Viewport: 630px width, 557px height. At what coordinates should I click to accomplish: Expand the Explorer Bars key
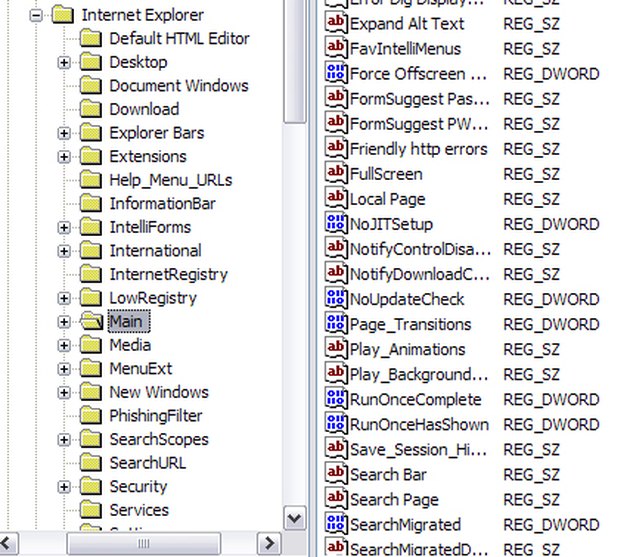coord(64,133)
